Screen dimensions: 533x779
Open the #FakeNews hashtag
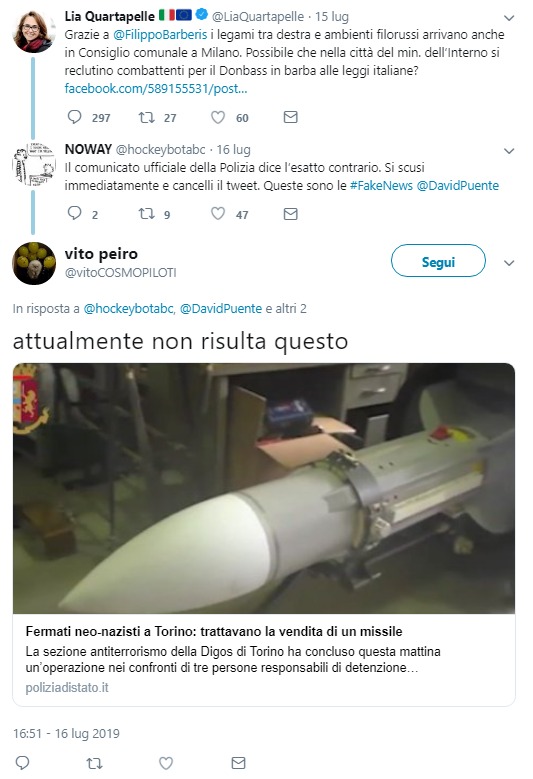[381, 186]
